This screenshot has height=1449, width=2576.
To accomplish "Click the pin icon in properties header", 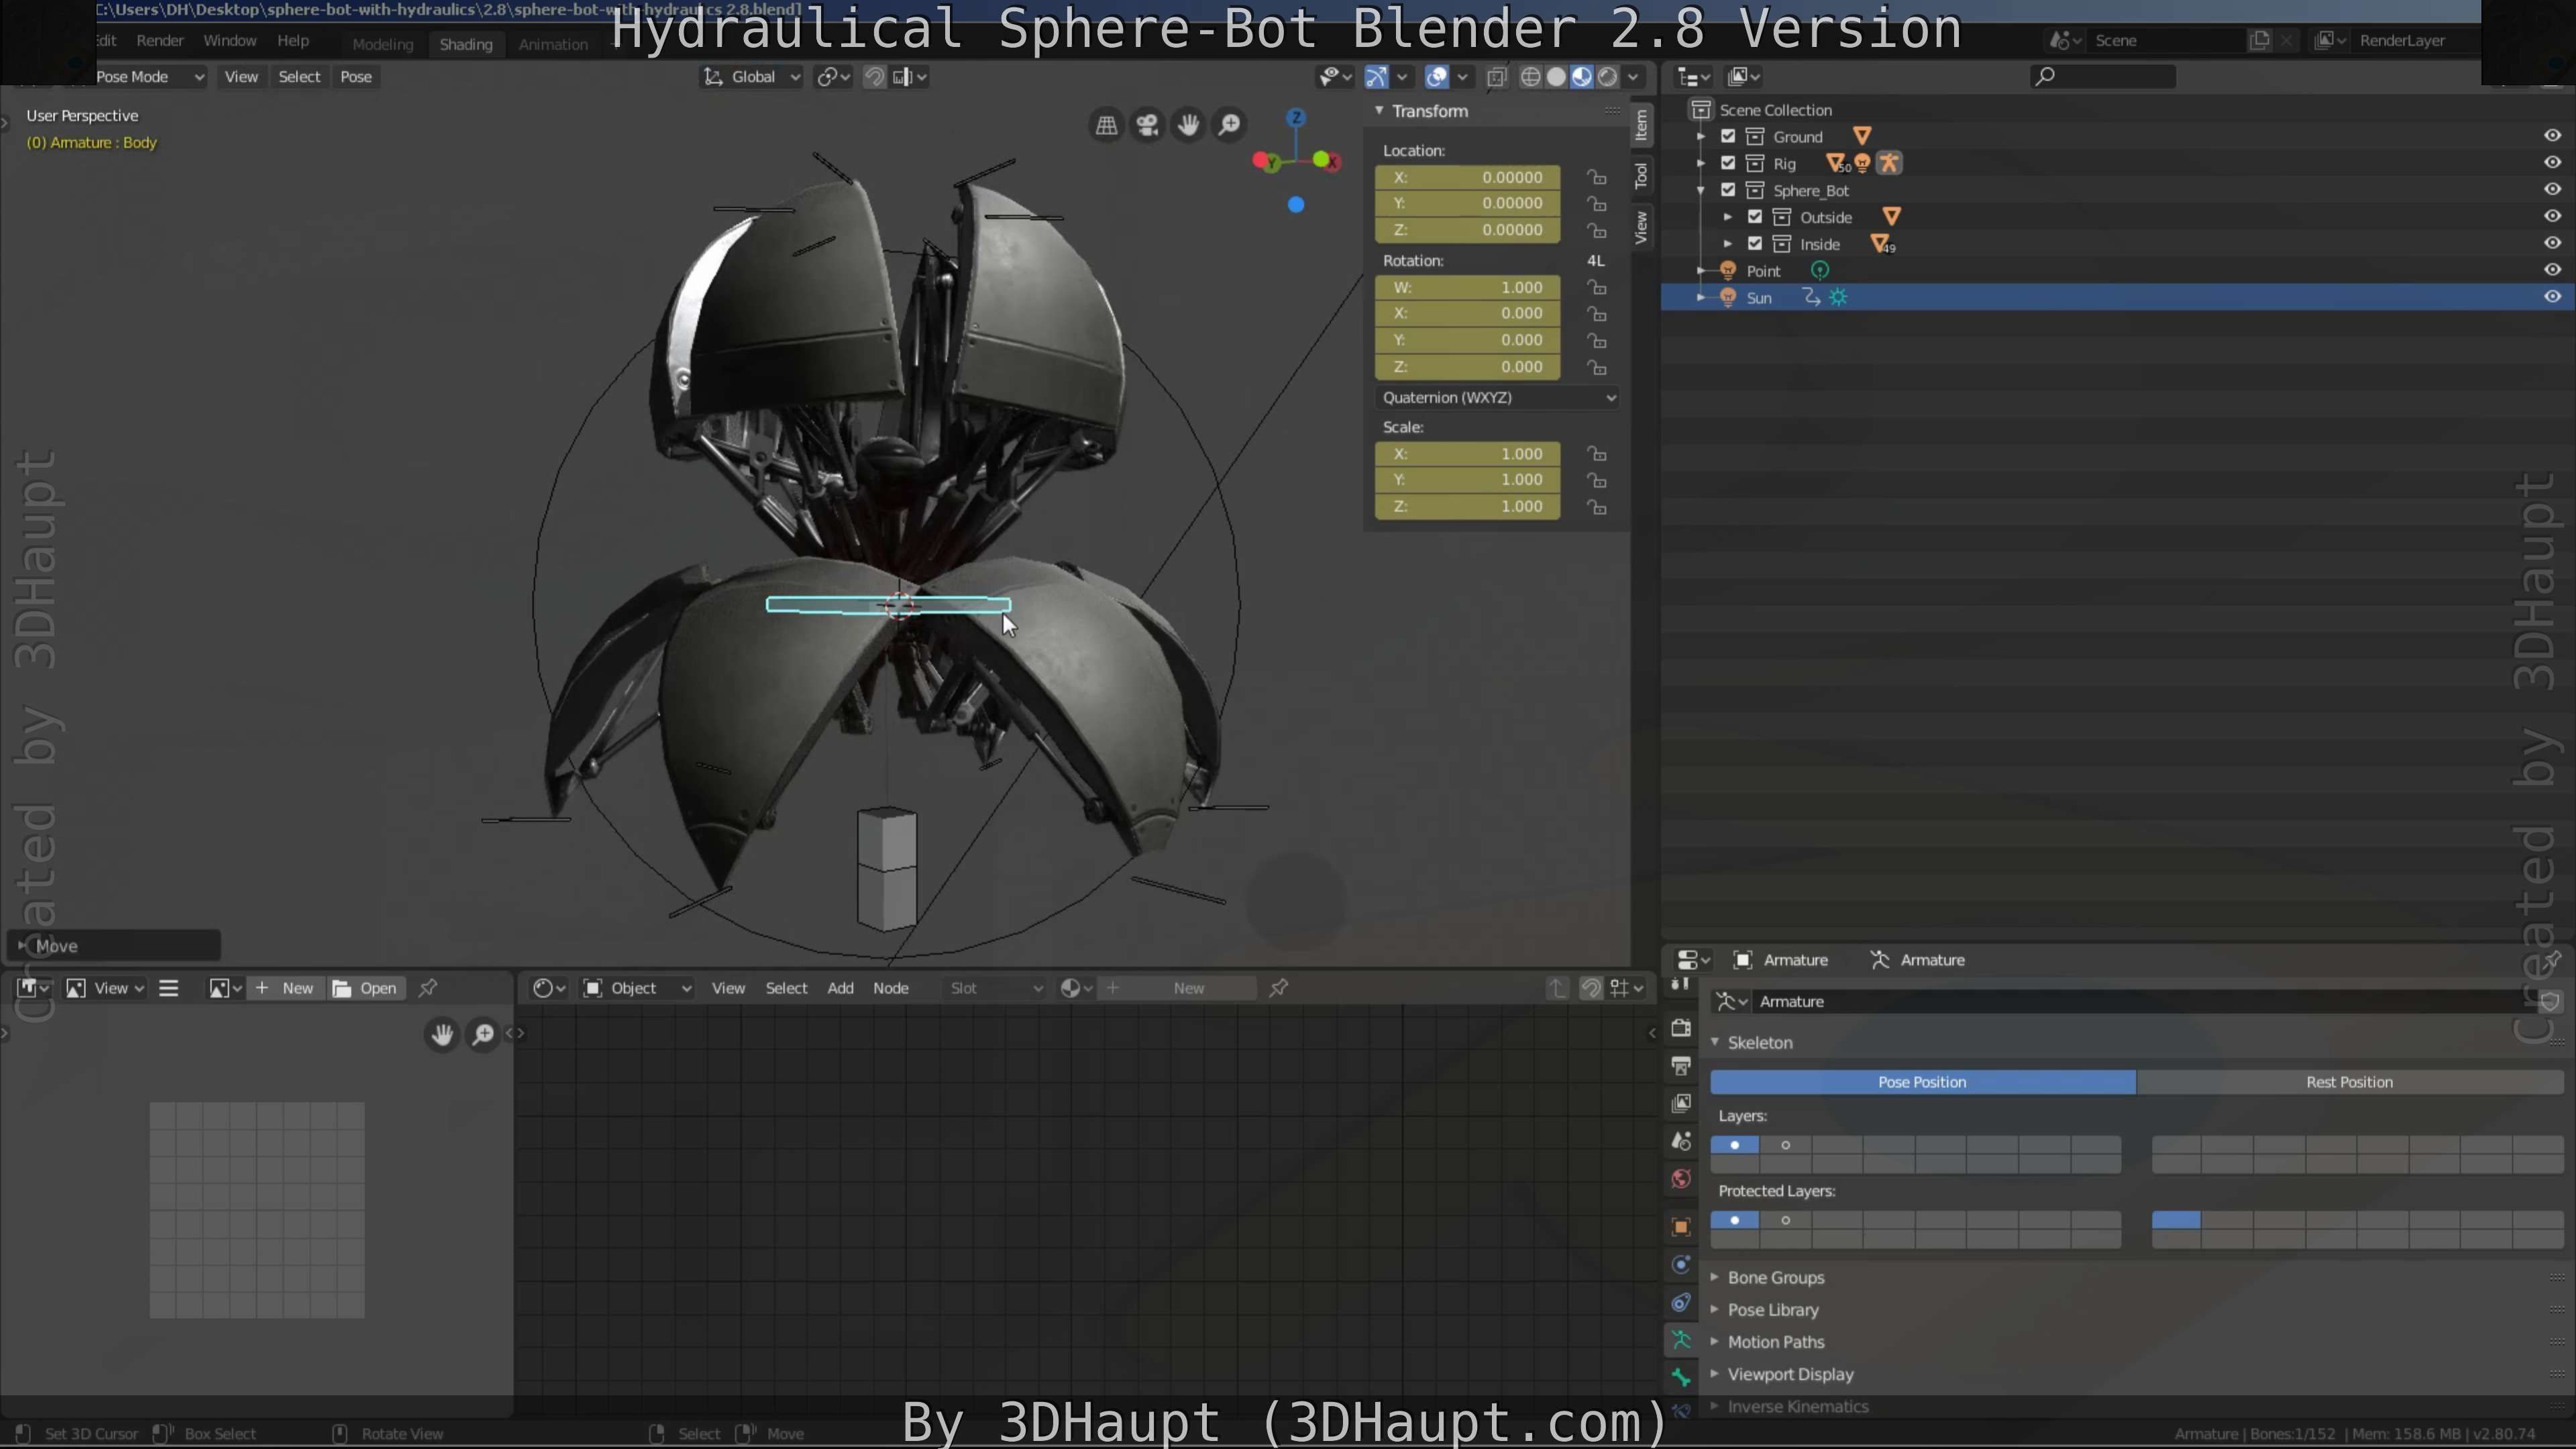I will [x=2551, y=960].
